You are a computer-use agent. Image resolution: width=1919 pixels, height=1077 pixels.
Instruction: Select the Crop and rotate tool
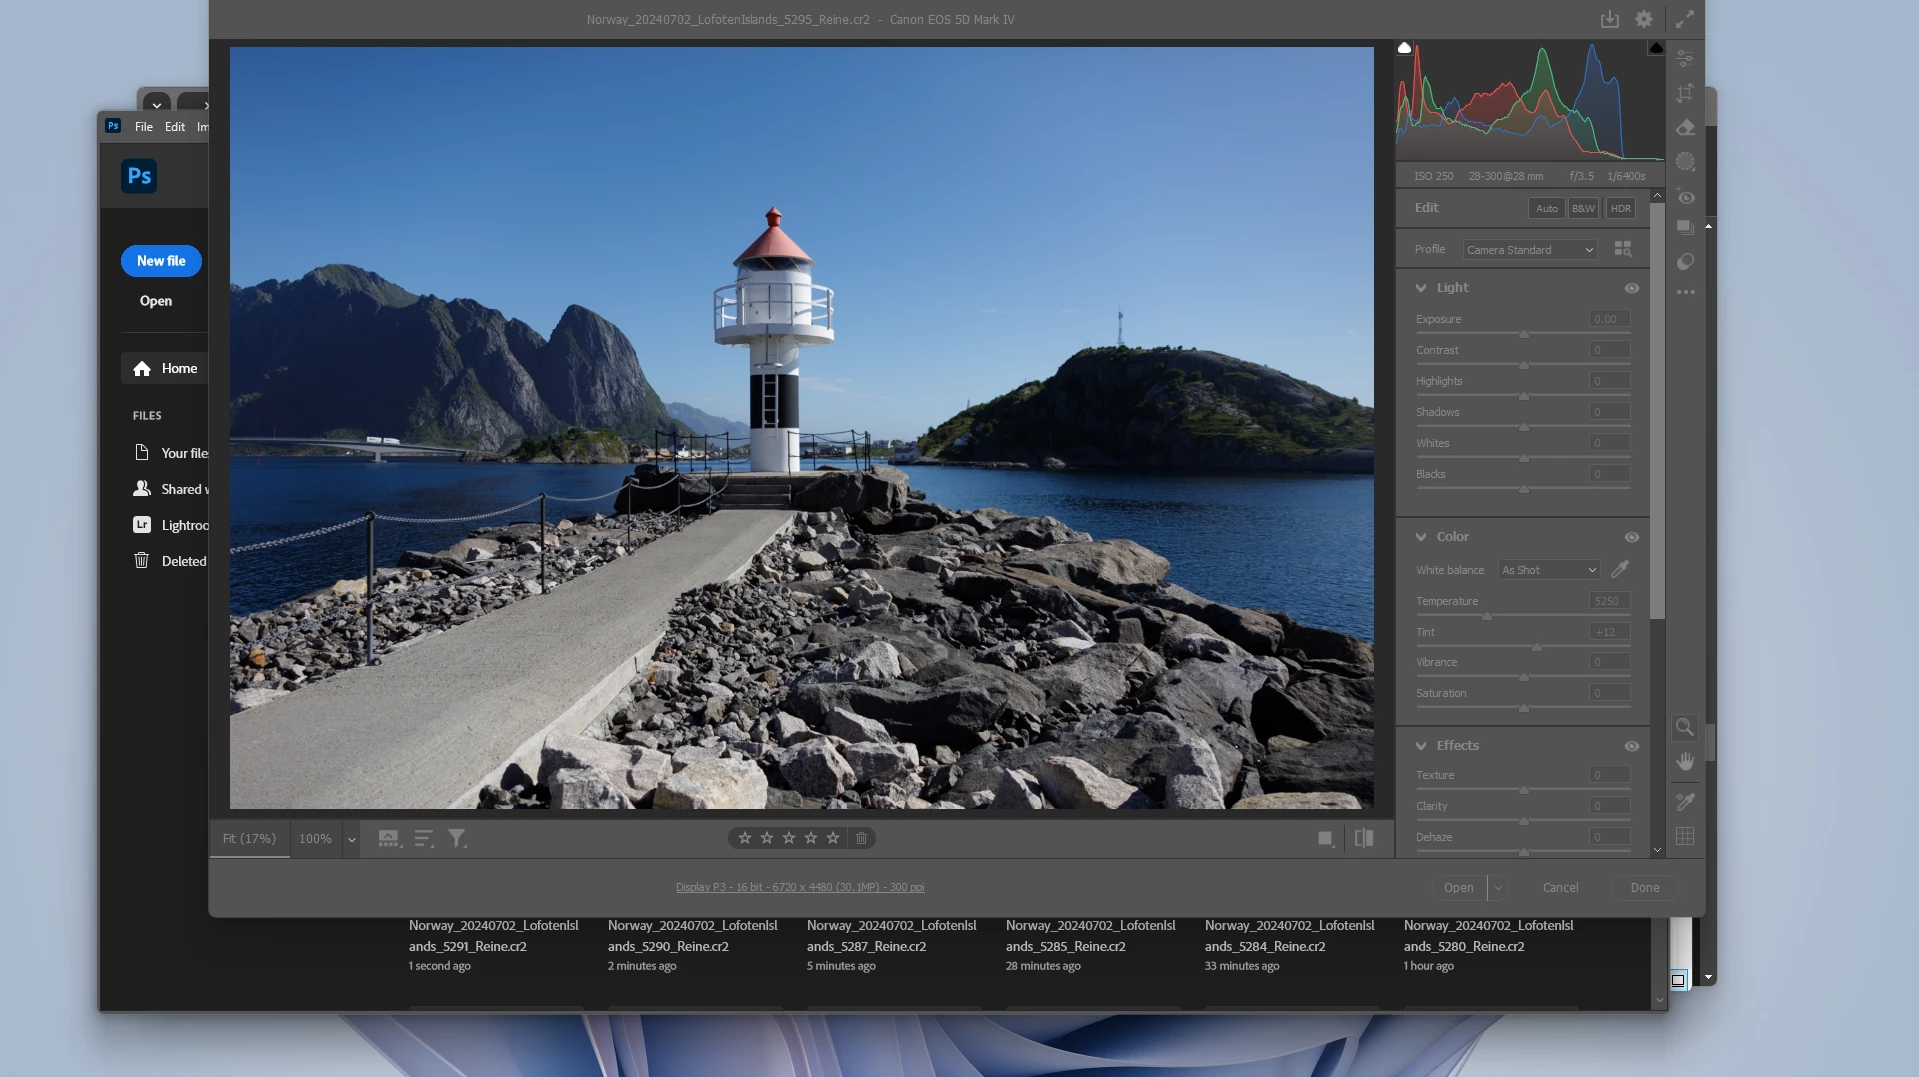pyautogui.click(x=1685, y=92)
